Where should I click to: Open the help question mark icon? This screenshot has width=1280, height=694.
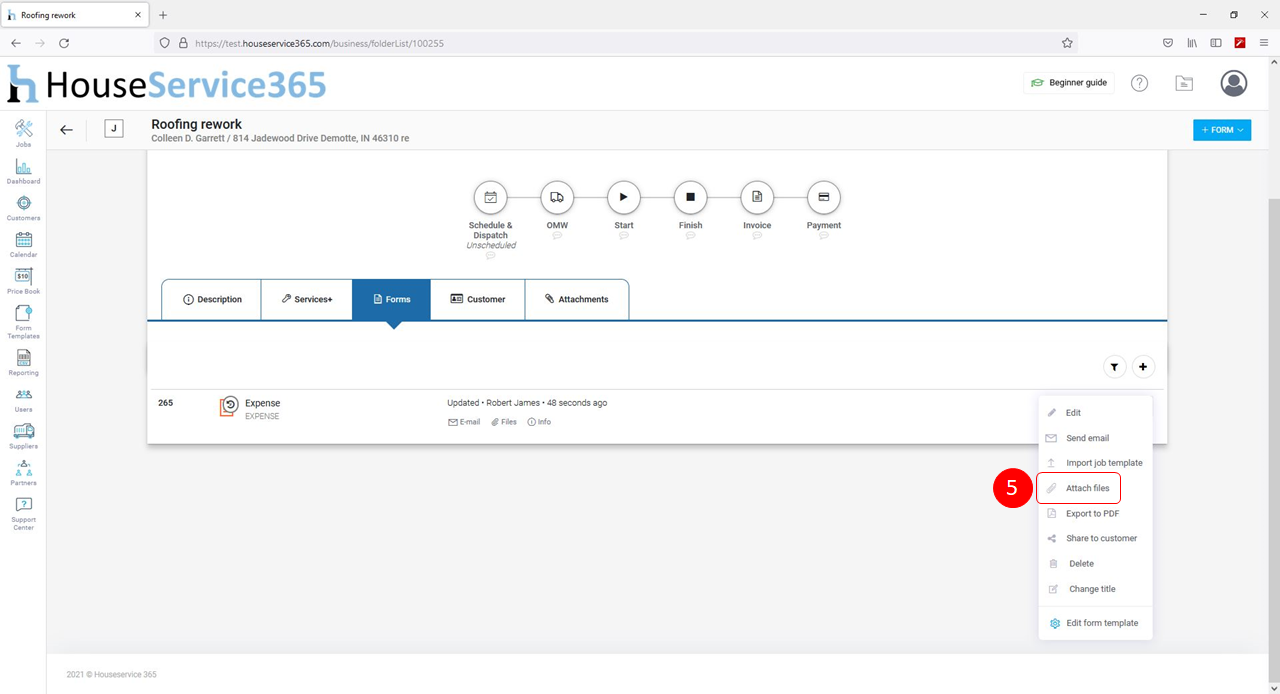pos(1139,83)
